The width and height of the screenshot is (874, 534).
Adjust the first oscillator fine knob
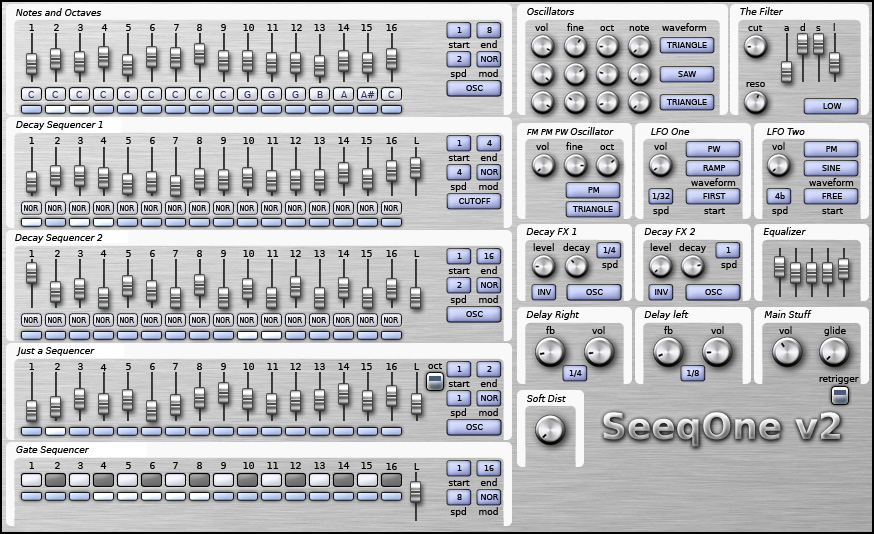click(x=575, y=46)
